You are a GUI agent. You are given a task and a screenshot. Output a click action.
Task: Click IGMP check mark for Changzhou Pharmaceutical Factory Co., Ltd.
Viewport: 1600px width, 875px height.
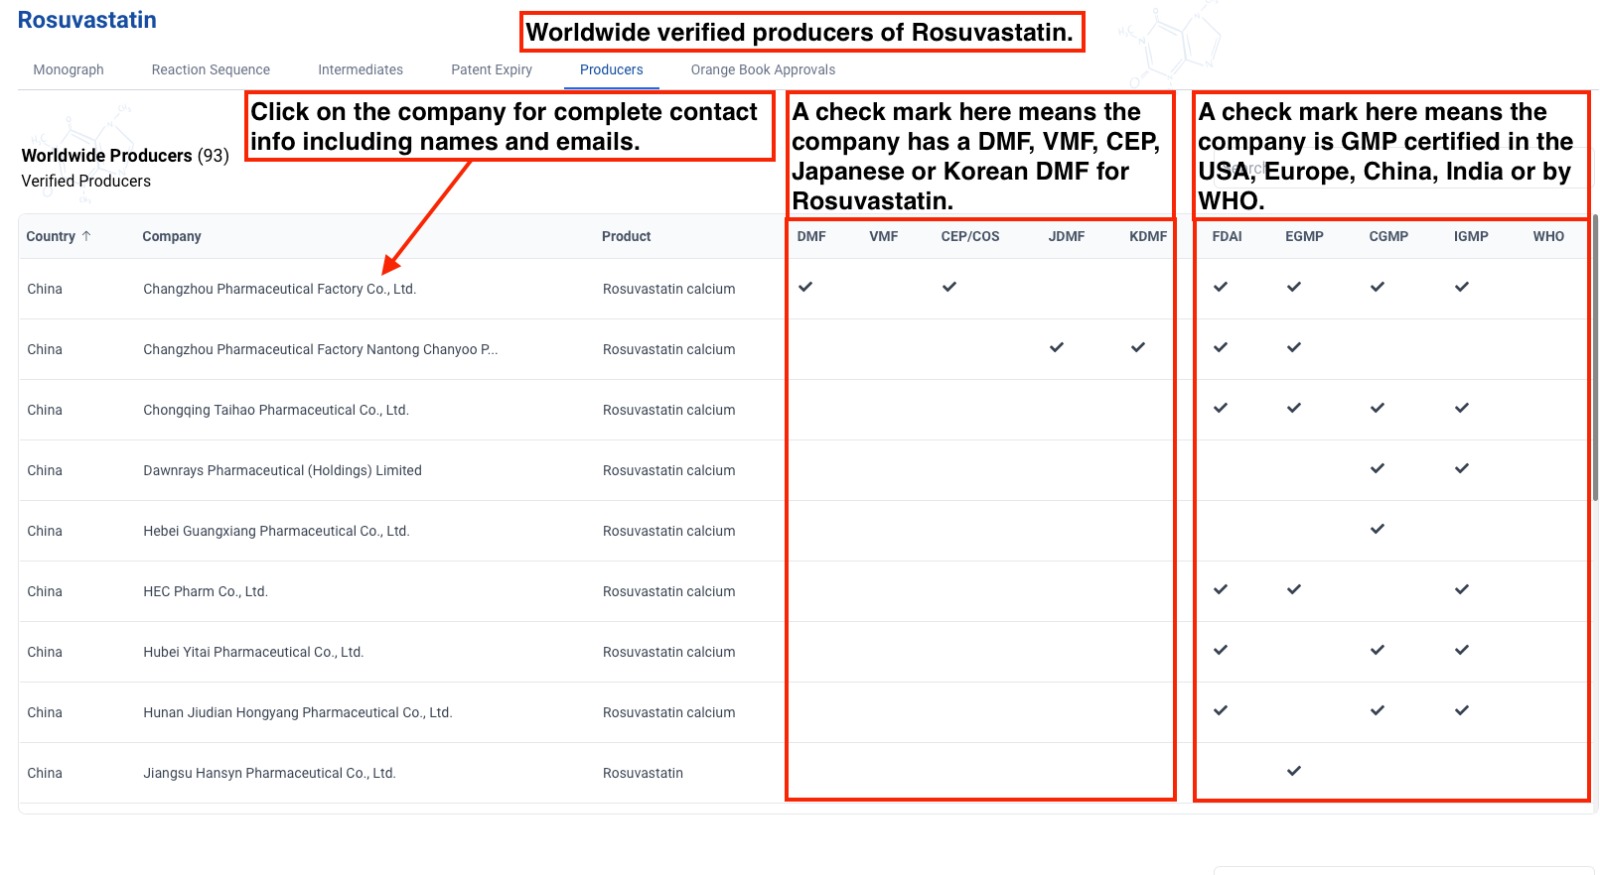click(1462, 287)
